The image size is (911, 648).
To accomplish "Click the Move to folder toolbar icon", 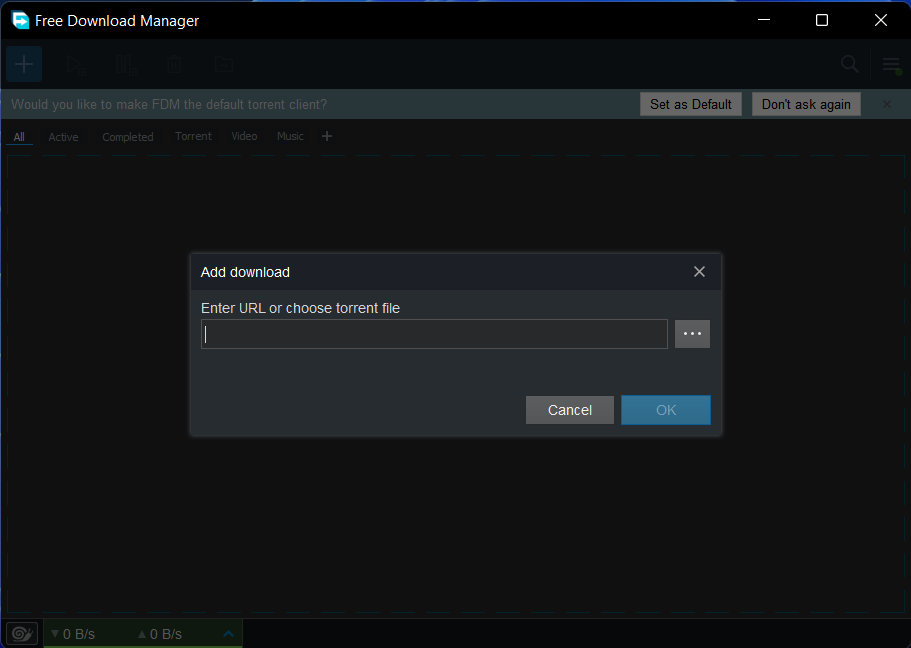I will [x=224, y=64].
